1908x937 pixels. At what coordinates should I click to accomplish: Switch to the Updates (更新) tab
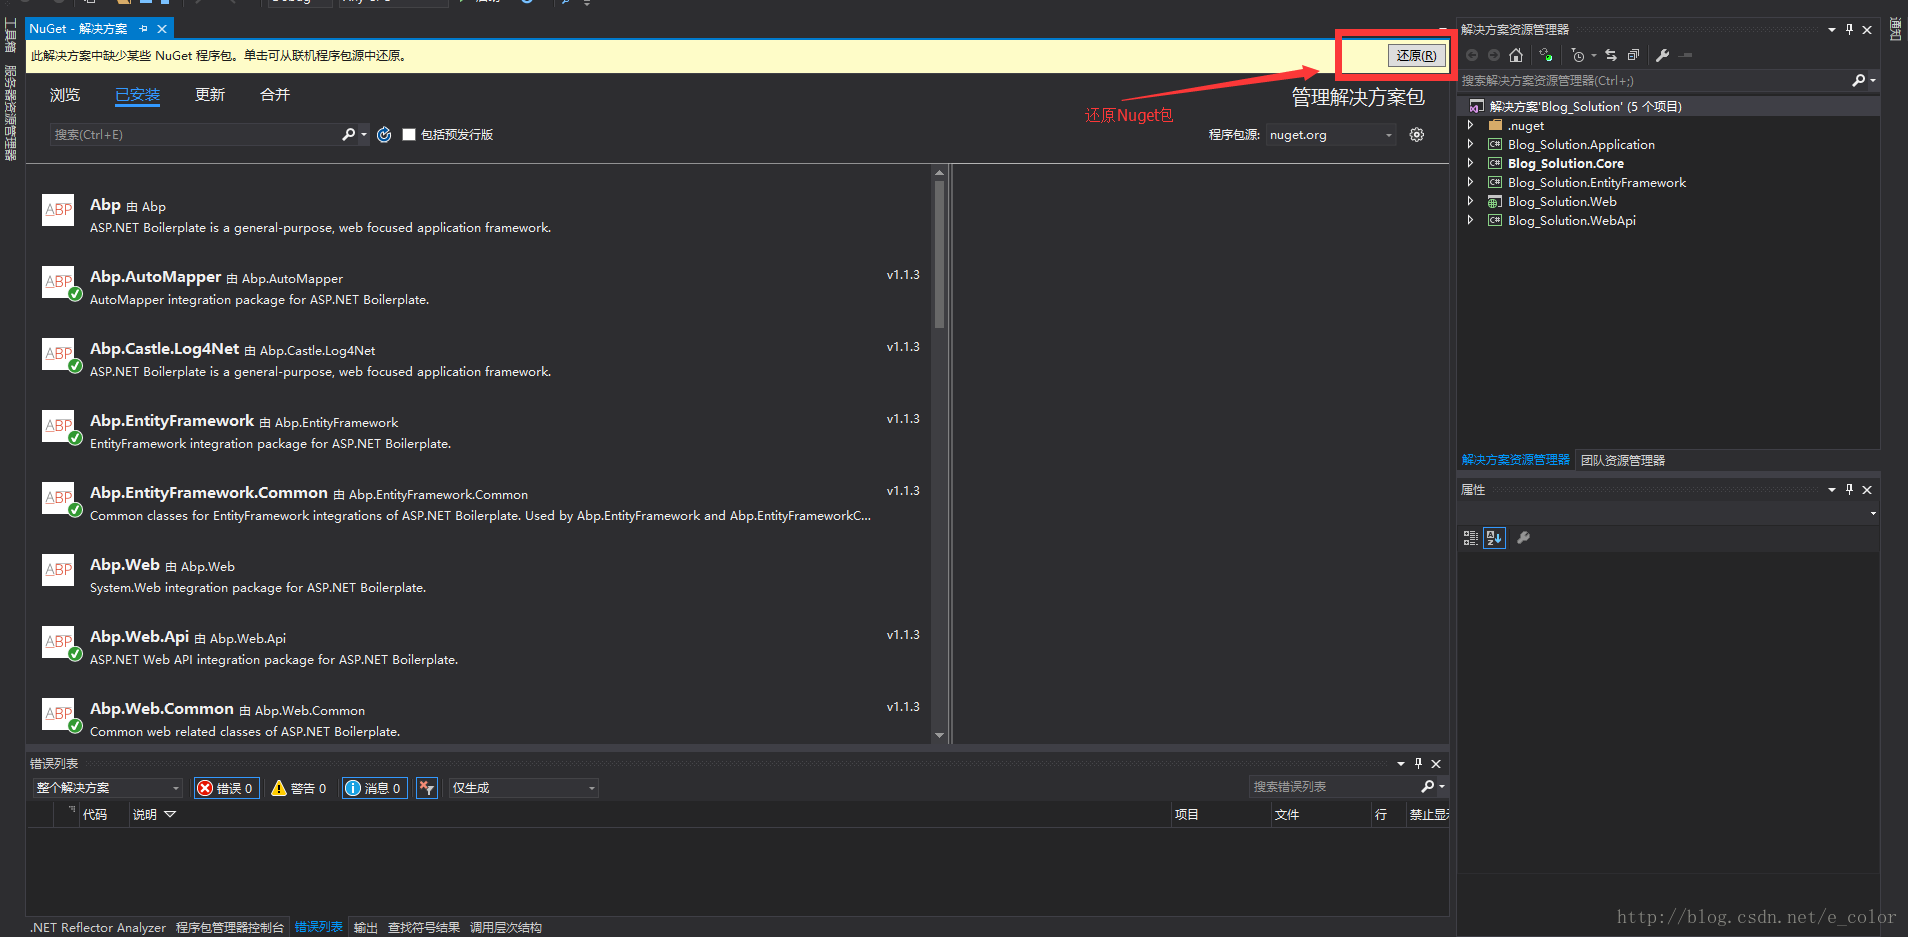210,95
